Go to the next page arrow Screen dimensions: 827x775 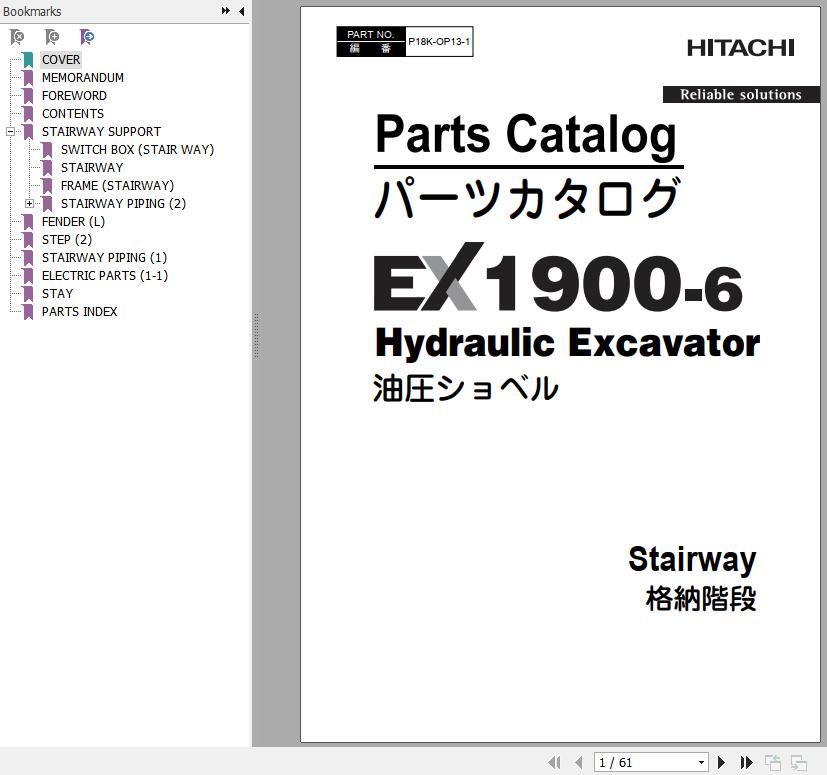click(722, 762)
